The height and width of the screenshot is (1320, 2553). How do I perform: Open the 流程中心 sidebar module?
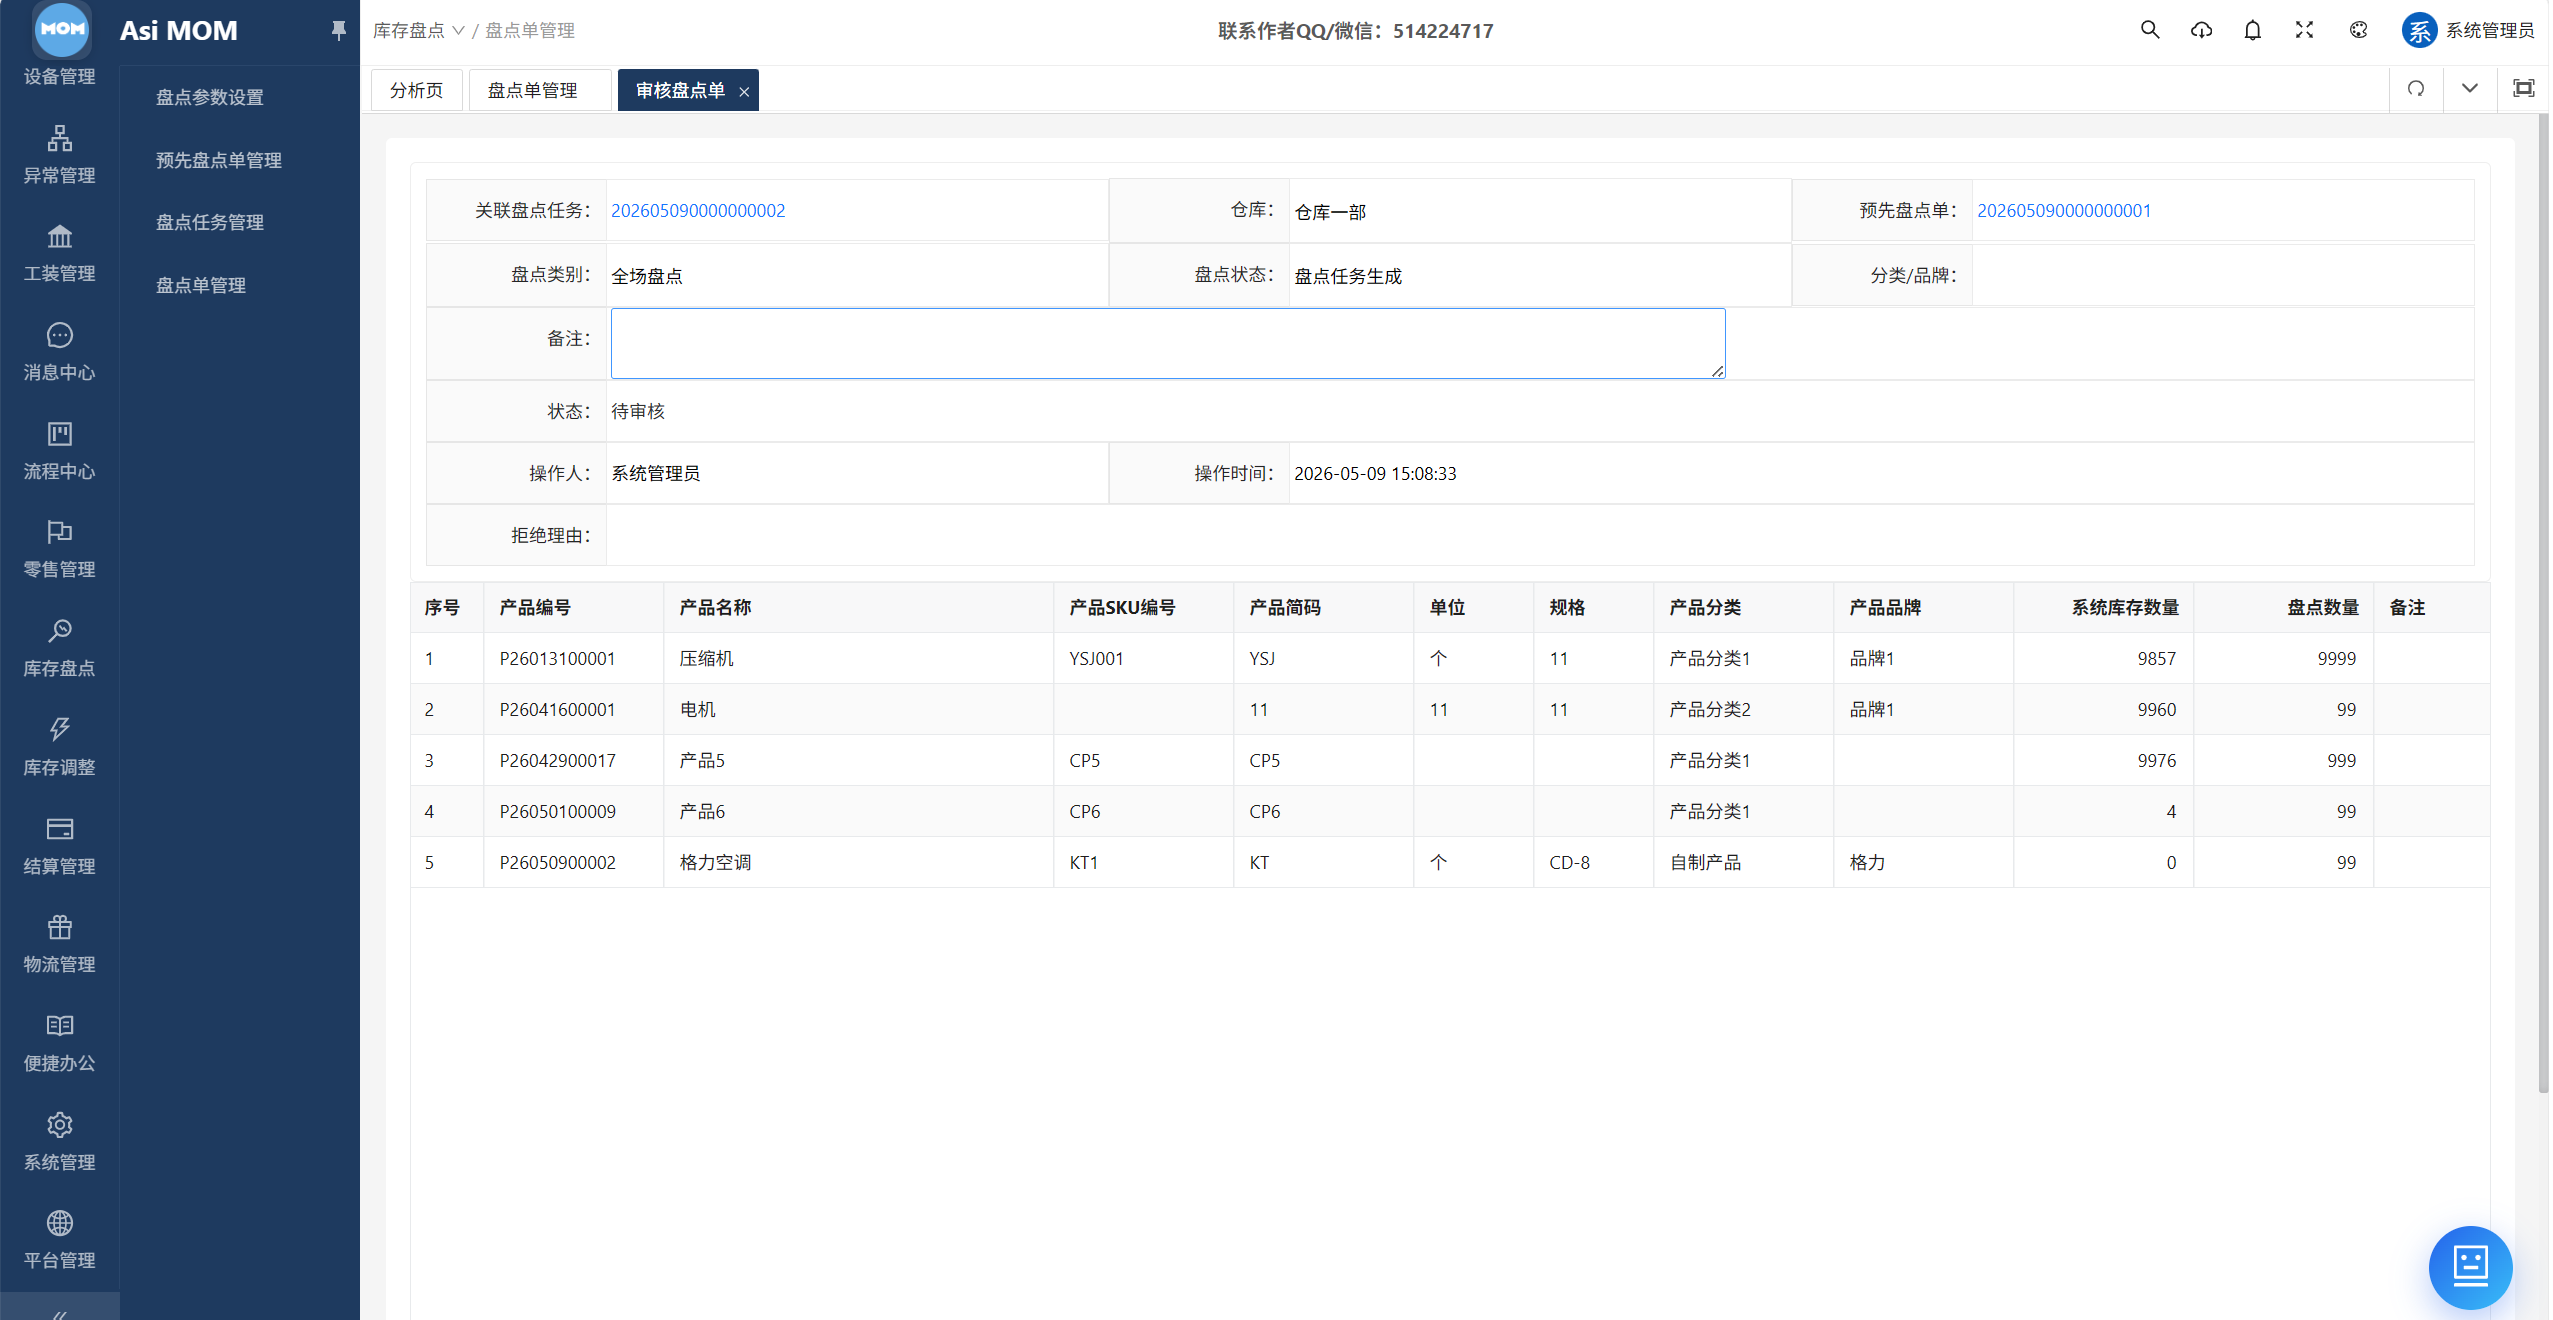pyautogui.click(x=59, y=451)
